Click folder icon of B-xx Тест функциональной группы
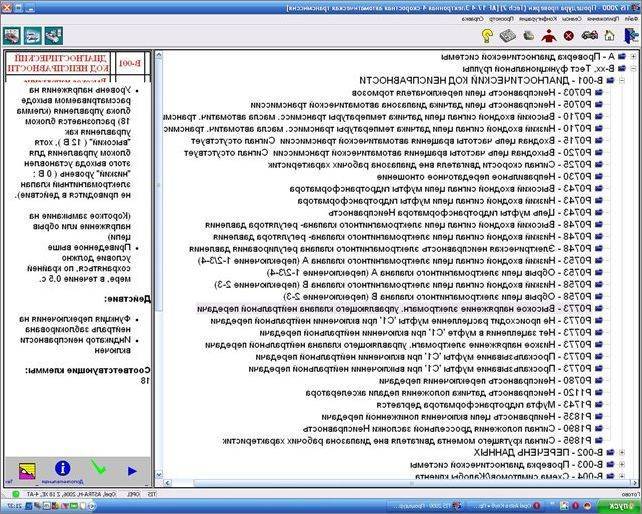The height and width of the screenshot is (514, 642). tap(622, 68)
